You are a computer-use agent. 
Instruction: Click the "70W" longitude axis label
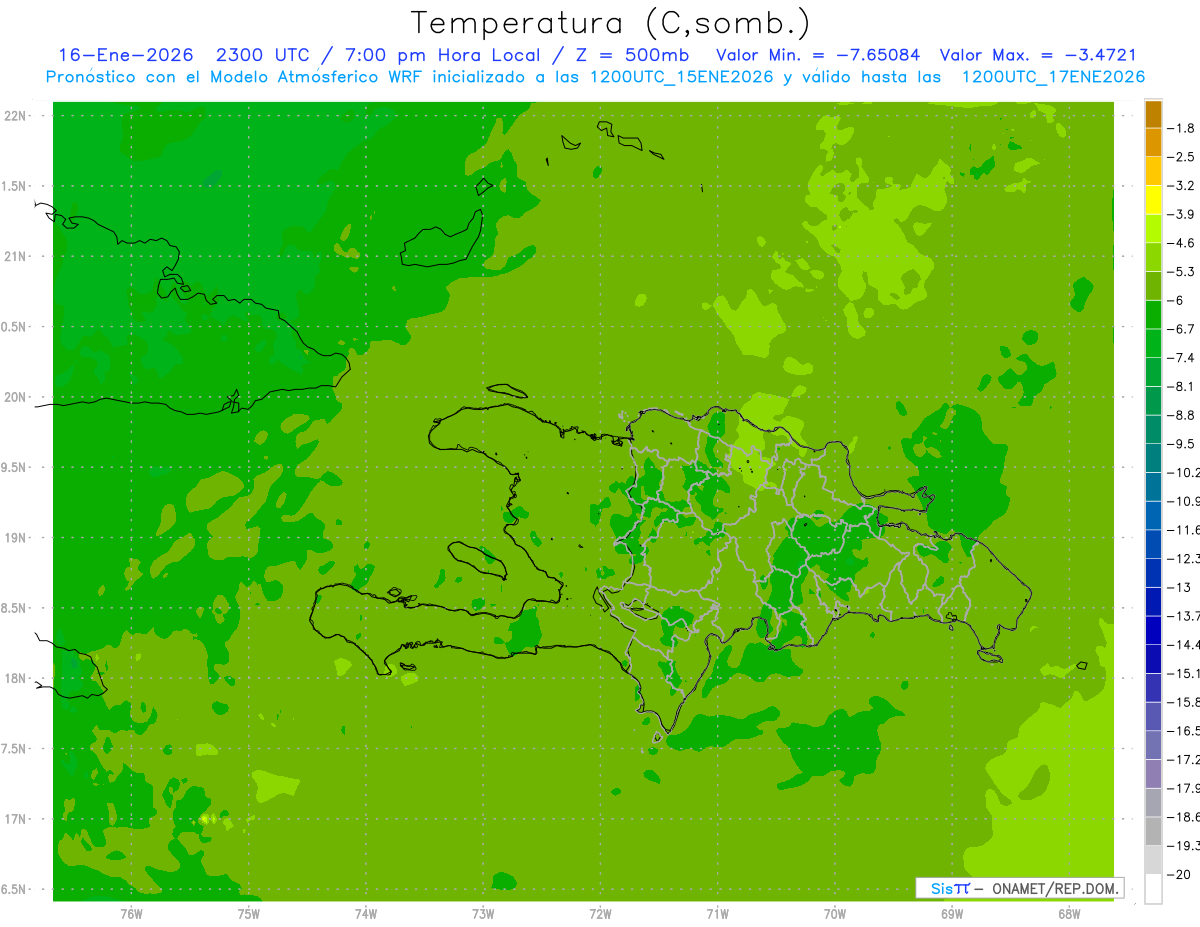[834, 914]
